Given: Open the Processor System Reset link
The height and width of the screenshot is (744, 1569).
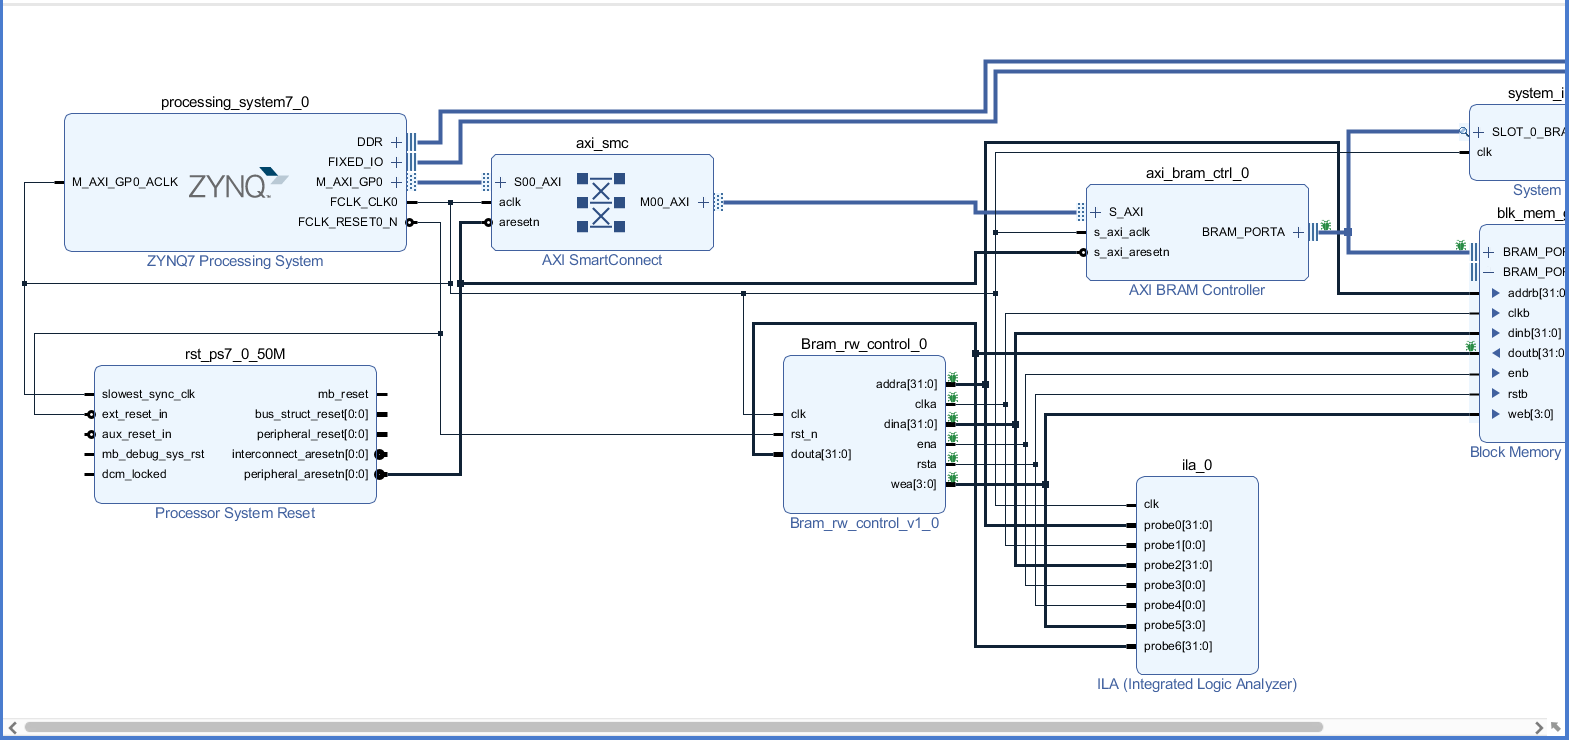Looking at the screenshot, I should pos(235,513).
